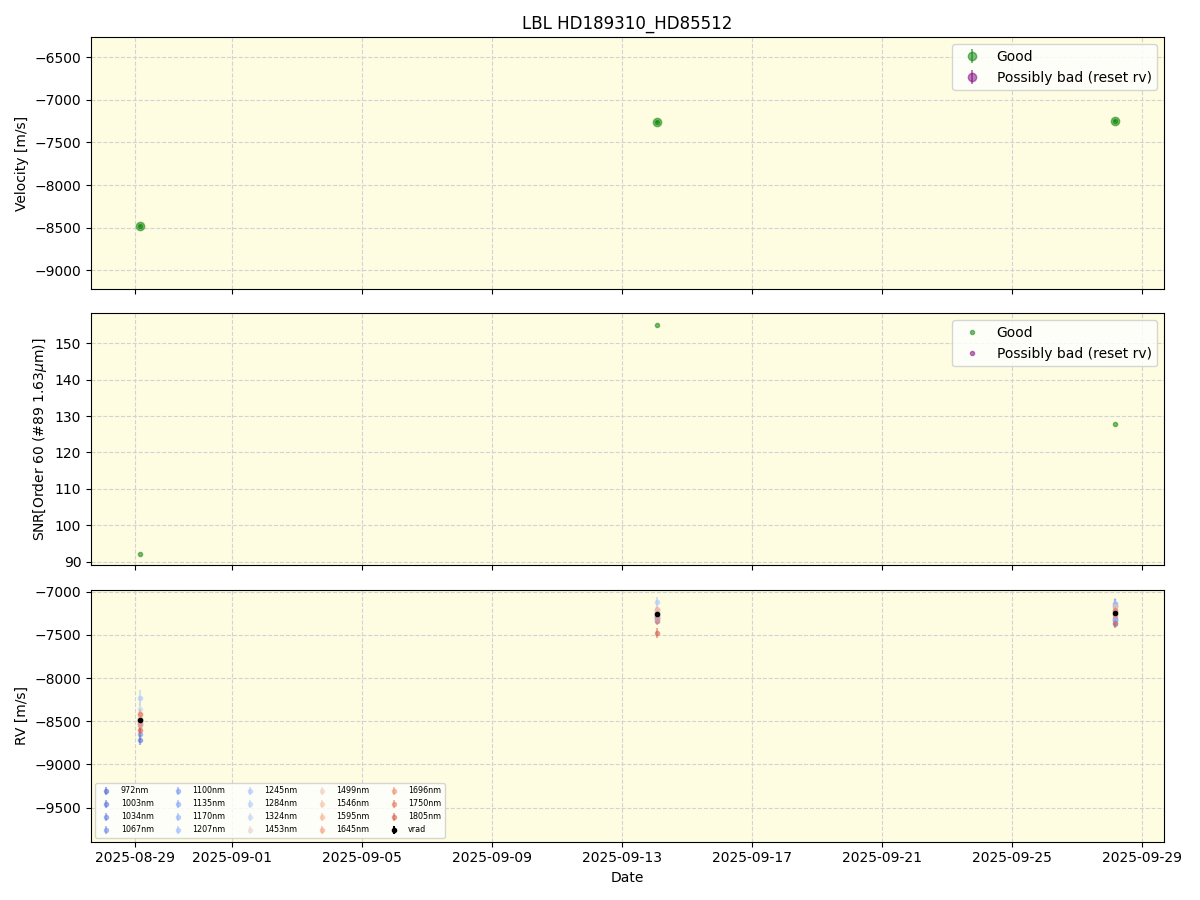This screenshot has width=1200, height=900.
Task: Click the Good marker in SNR panel legend
Action: 972,333
